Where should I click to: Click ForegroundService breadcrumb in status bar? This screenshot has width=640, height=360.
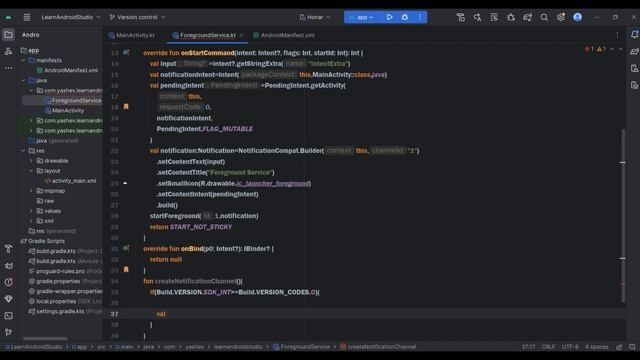301,347
